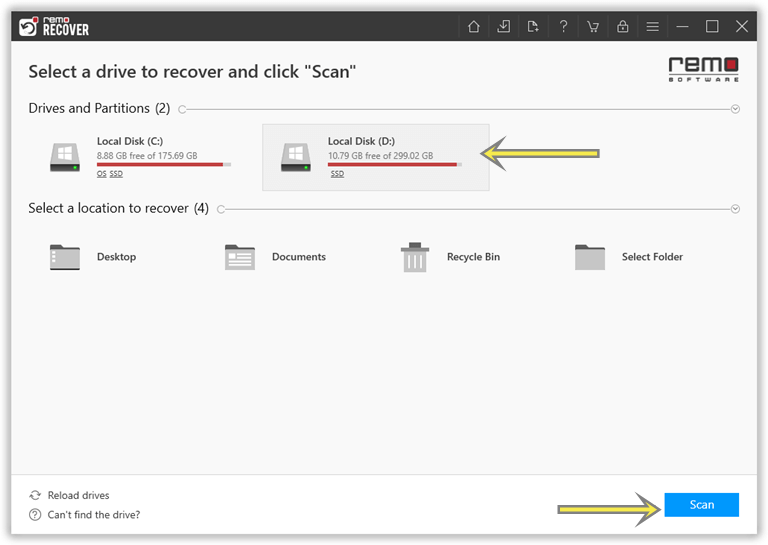Screen dimensions: 768x545
Task: Click the load recovery session icon
Action: point(533,26)
